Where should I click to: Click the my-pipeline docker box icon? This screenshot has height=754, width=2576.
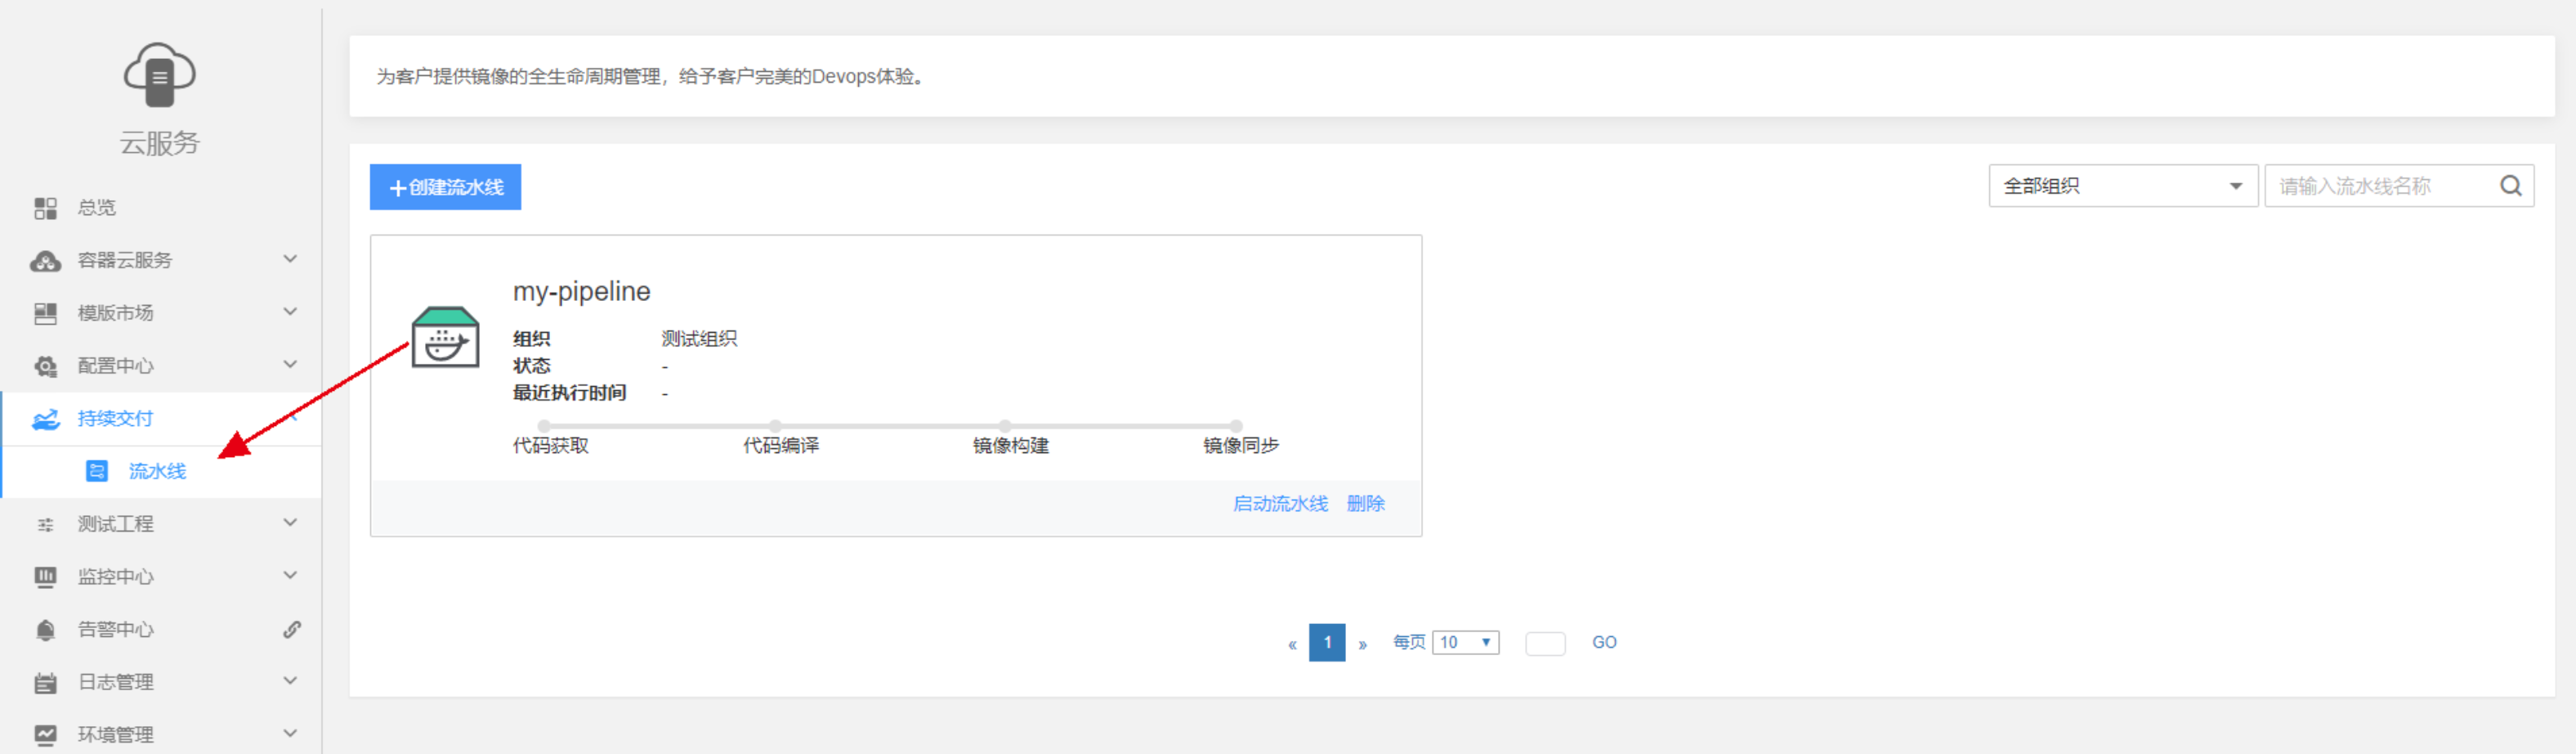coord(445,337)
